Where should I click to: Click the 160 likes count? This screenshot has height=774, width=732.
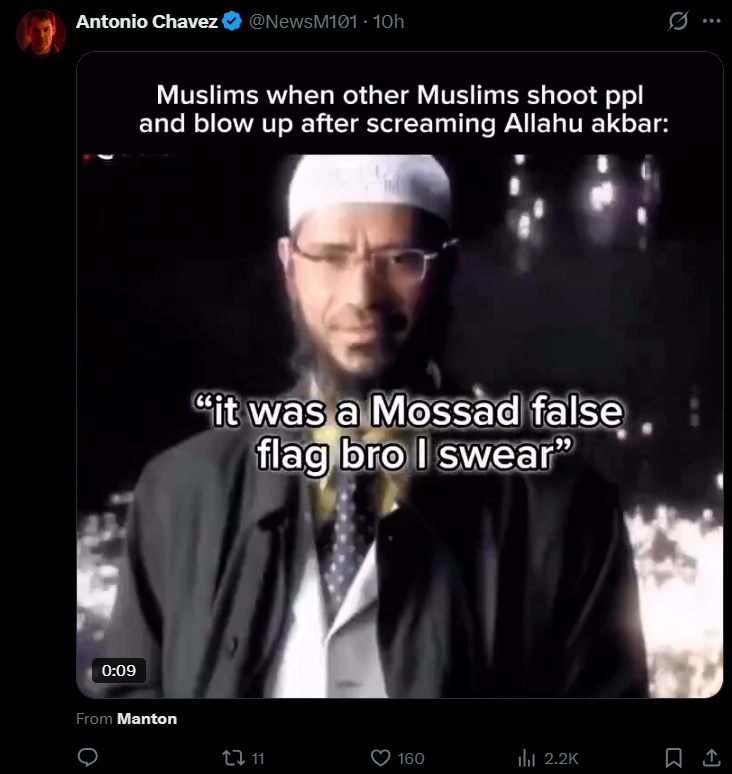click(411, 758)
